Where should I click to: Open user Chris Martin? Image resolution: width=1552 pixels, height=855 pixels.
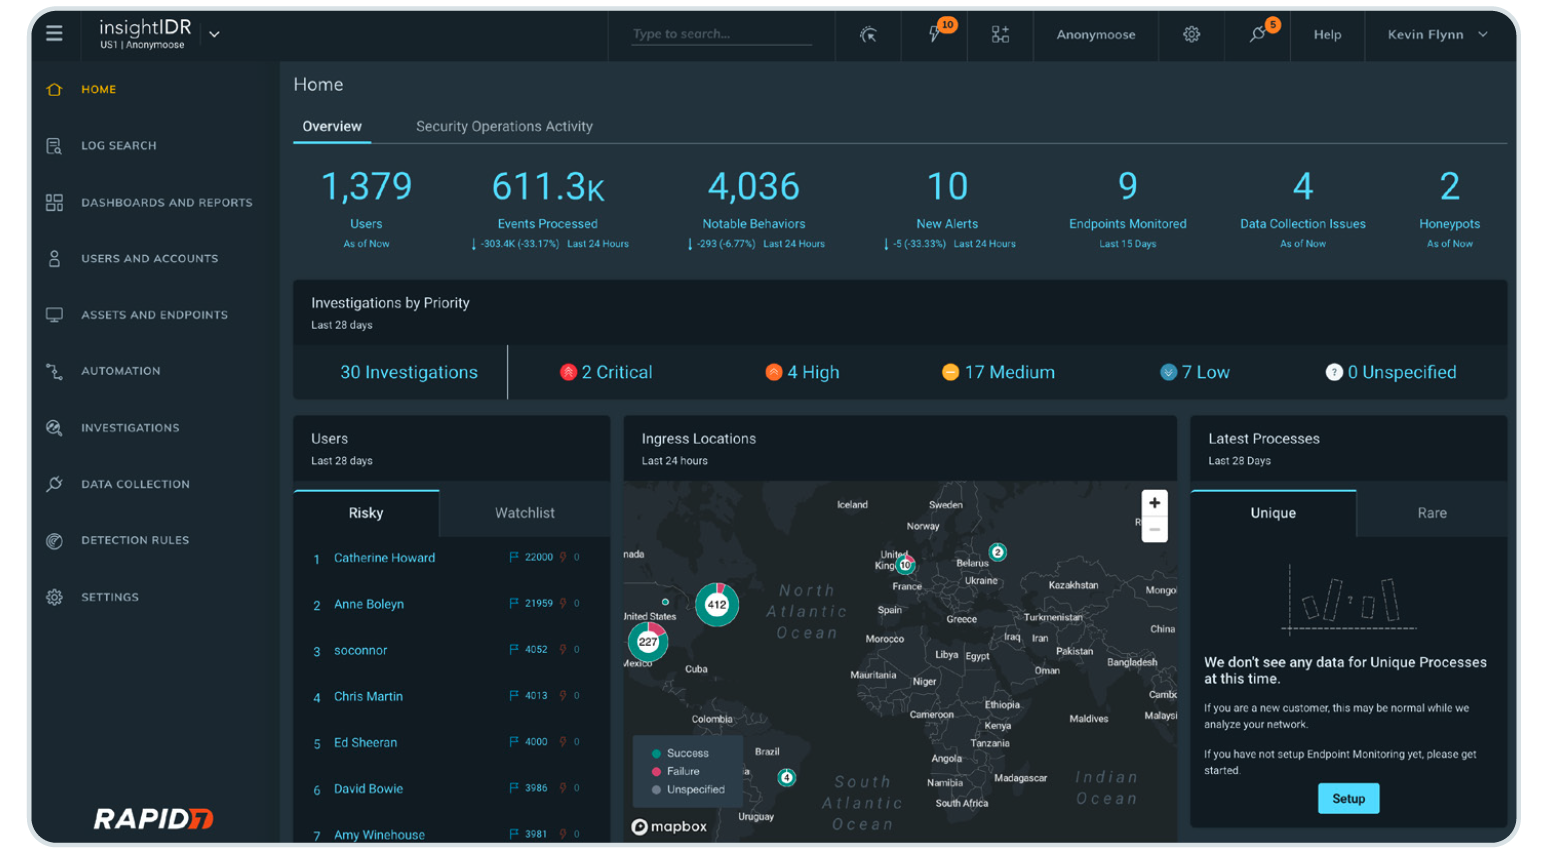click(368, 696)
